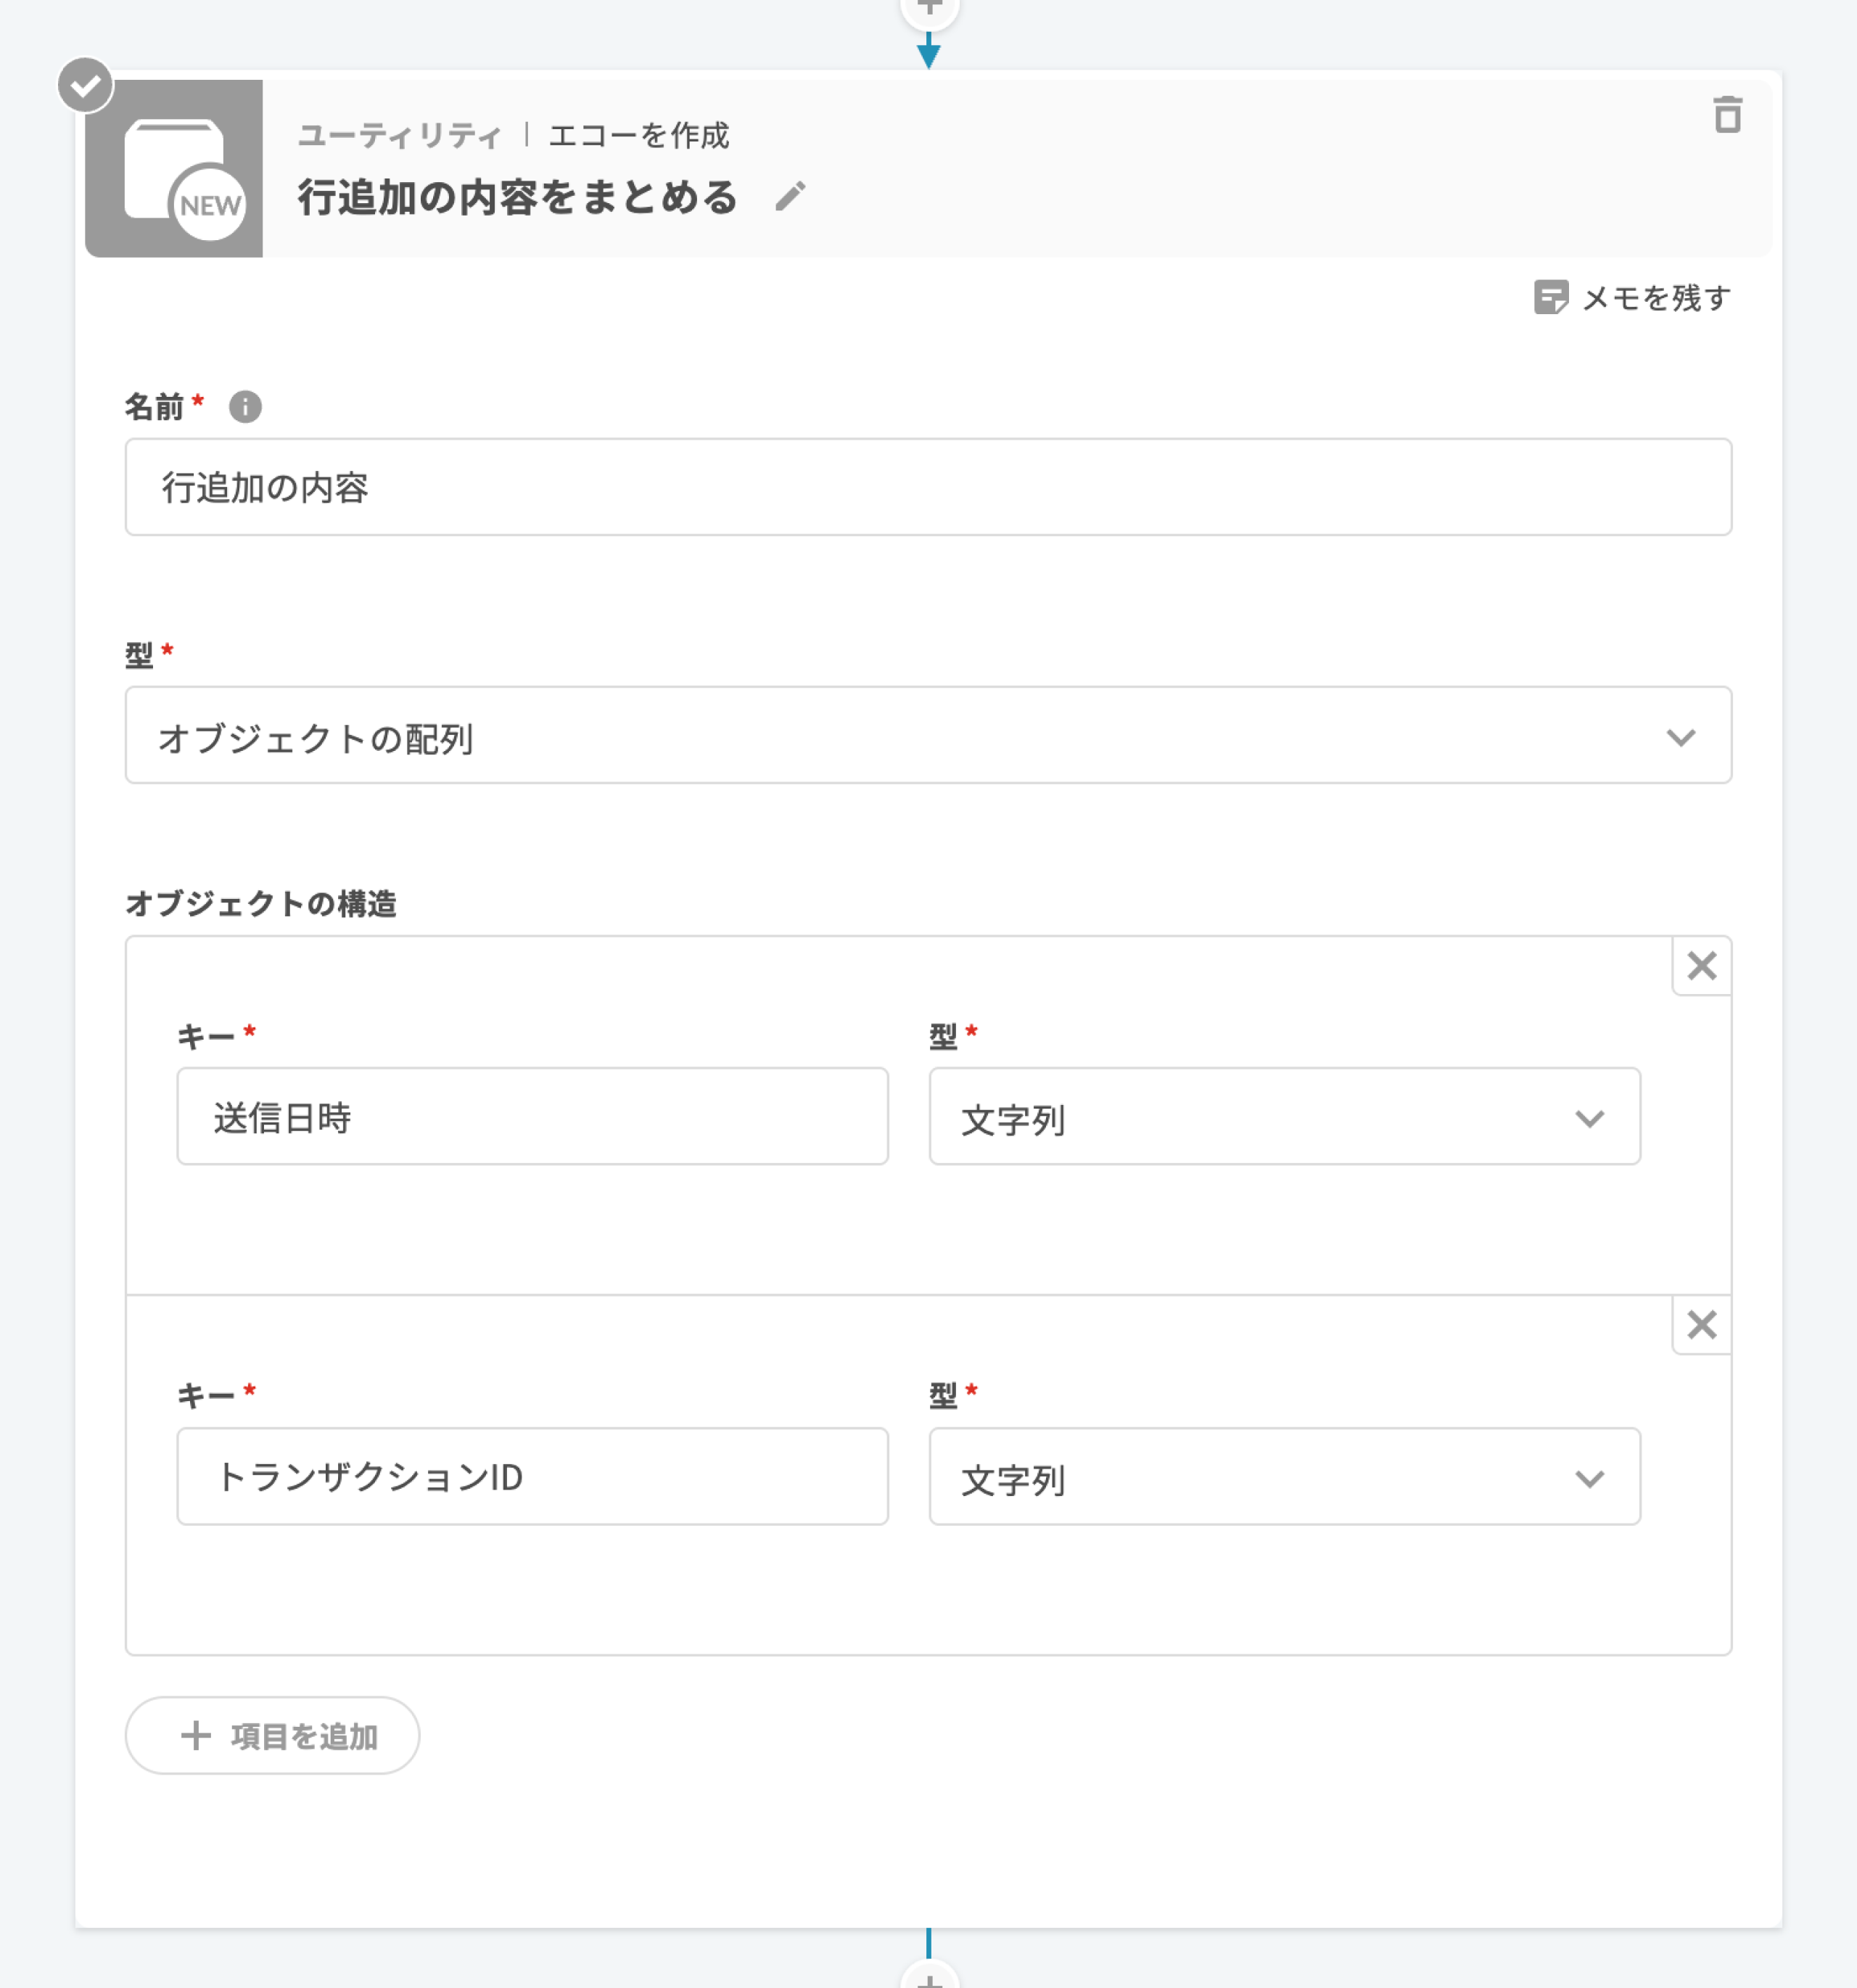Click the add step plus above card
1857x1988 pixels.
[x=929, y=8]
